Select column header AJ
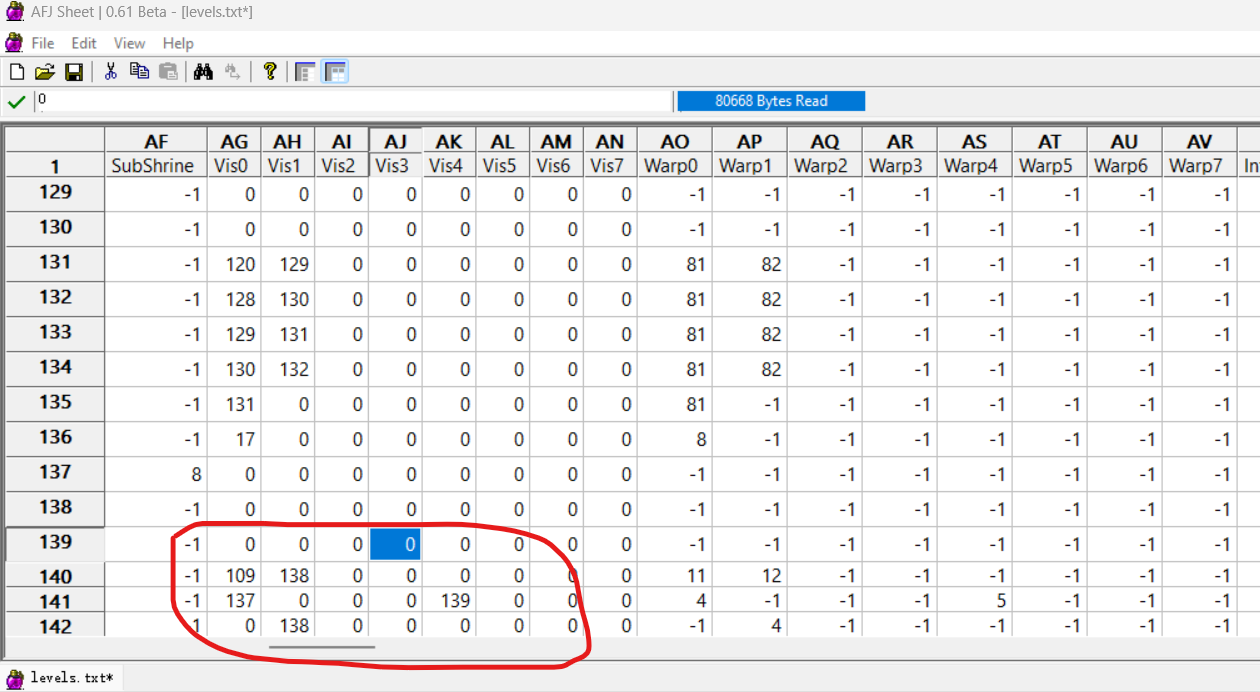The image size is (1260, 692). click(x=396, y=141)
